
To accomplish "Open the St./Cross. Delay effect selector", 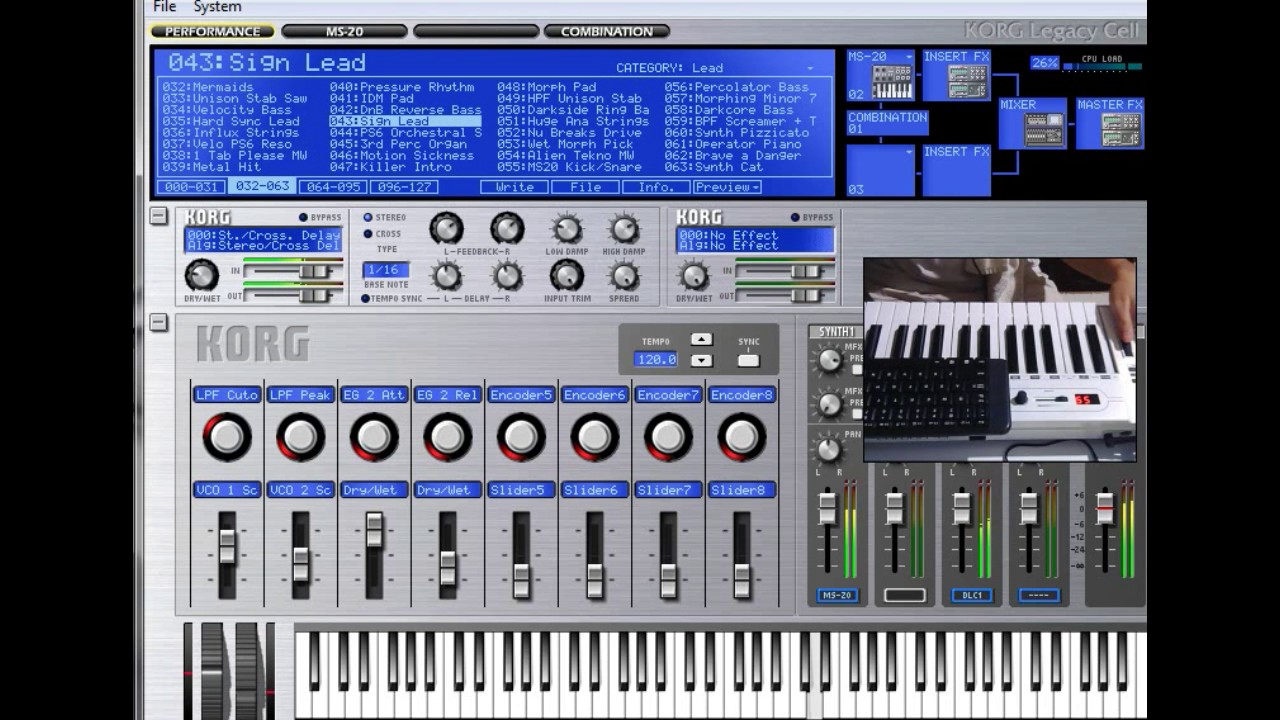I will click(262, 240).
